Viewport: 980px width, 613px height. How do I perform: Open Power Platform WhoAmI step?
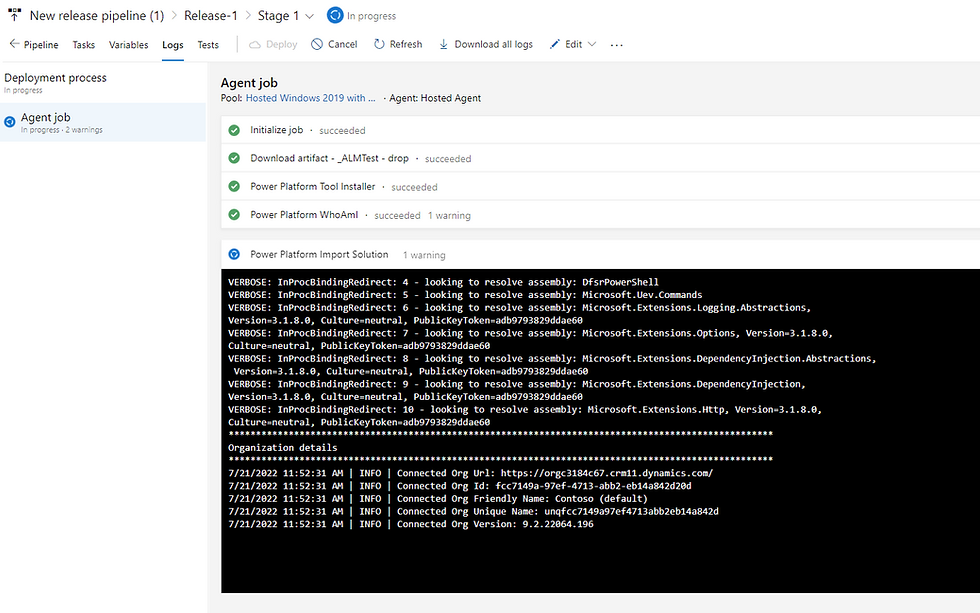coord(600,214)
